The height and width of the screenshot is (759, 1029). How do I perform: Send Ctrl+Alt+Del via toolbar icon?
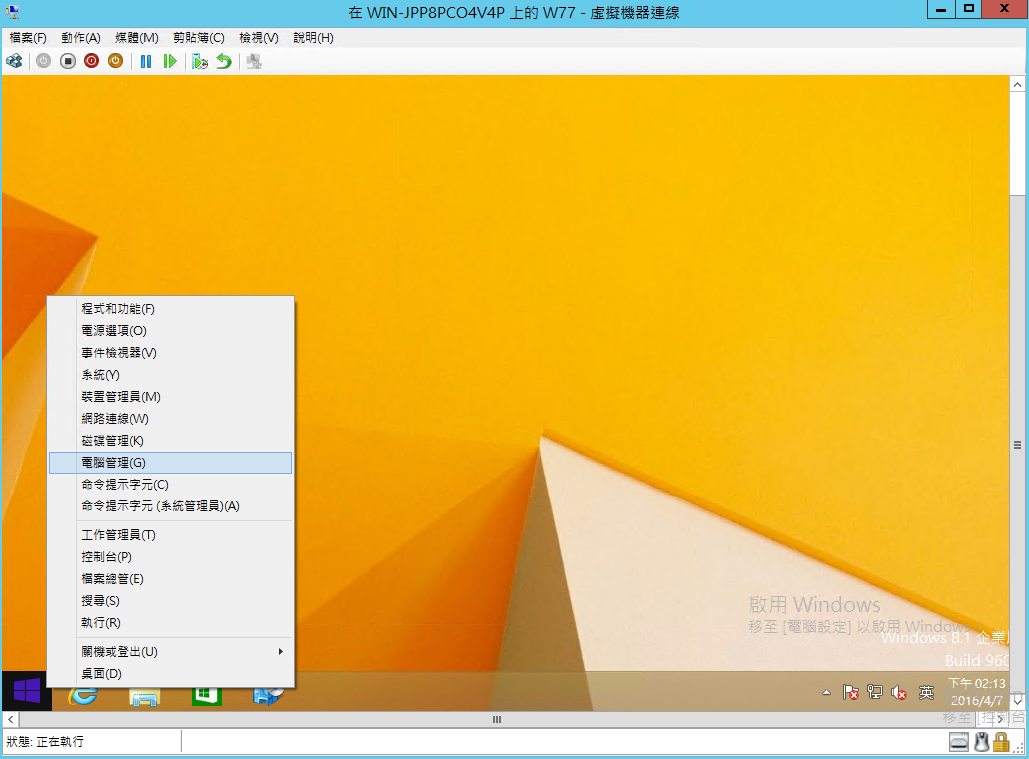(x=14, y=62)
